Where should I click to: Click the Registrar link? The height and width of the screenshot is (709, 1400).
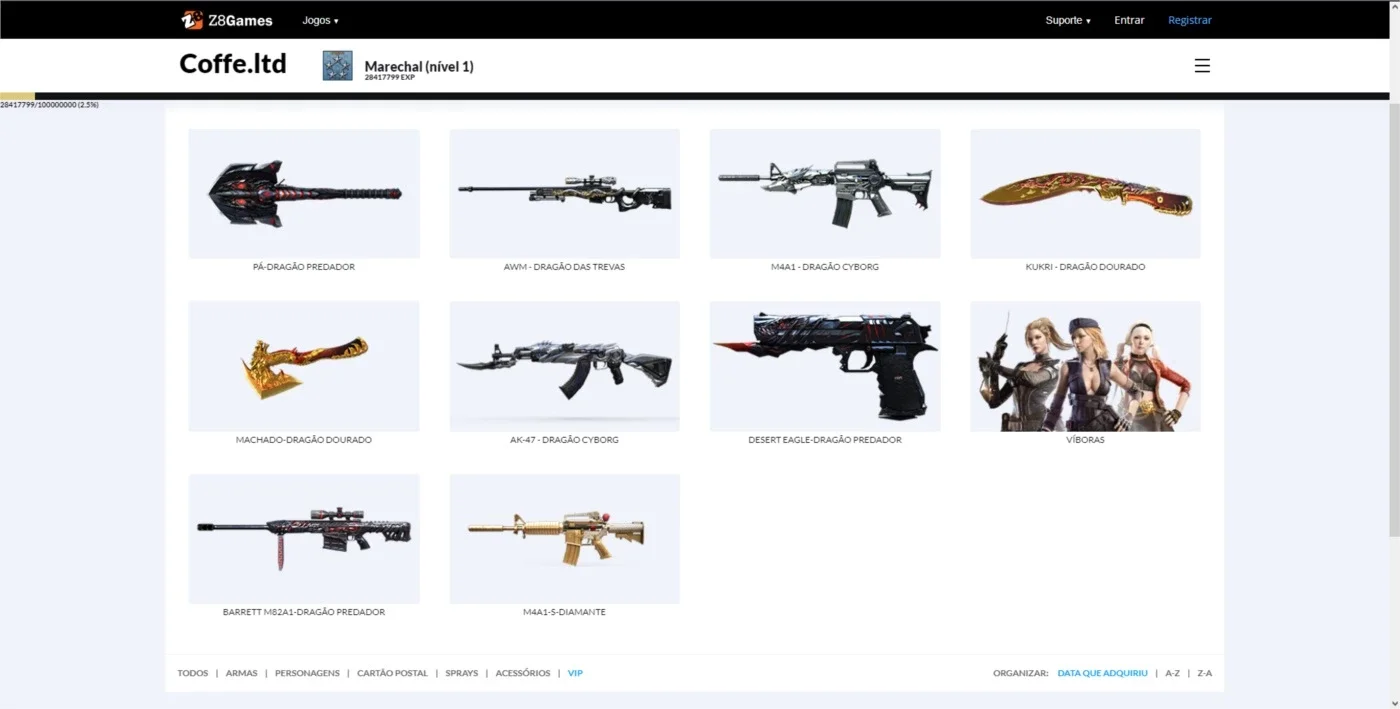click(x=1190, y=20)
